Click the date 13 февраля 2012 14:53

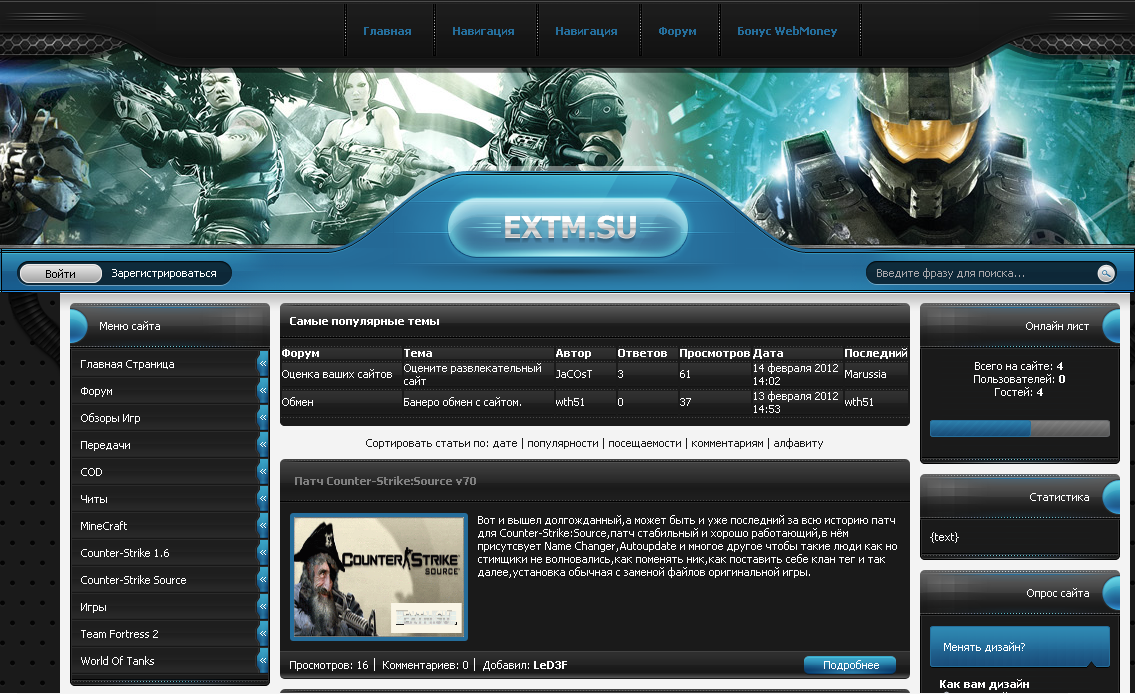[x=795, y=402]
